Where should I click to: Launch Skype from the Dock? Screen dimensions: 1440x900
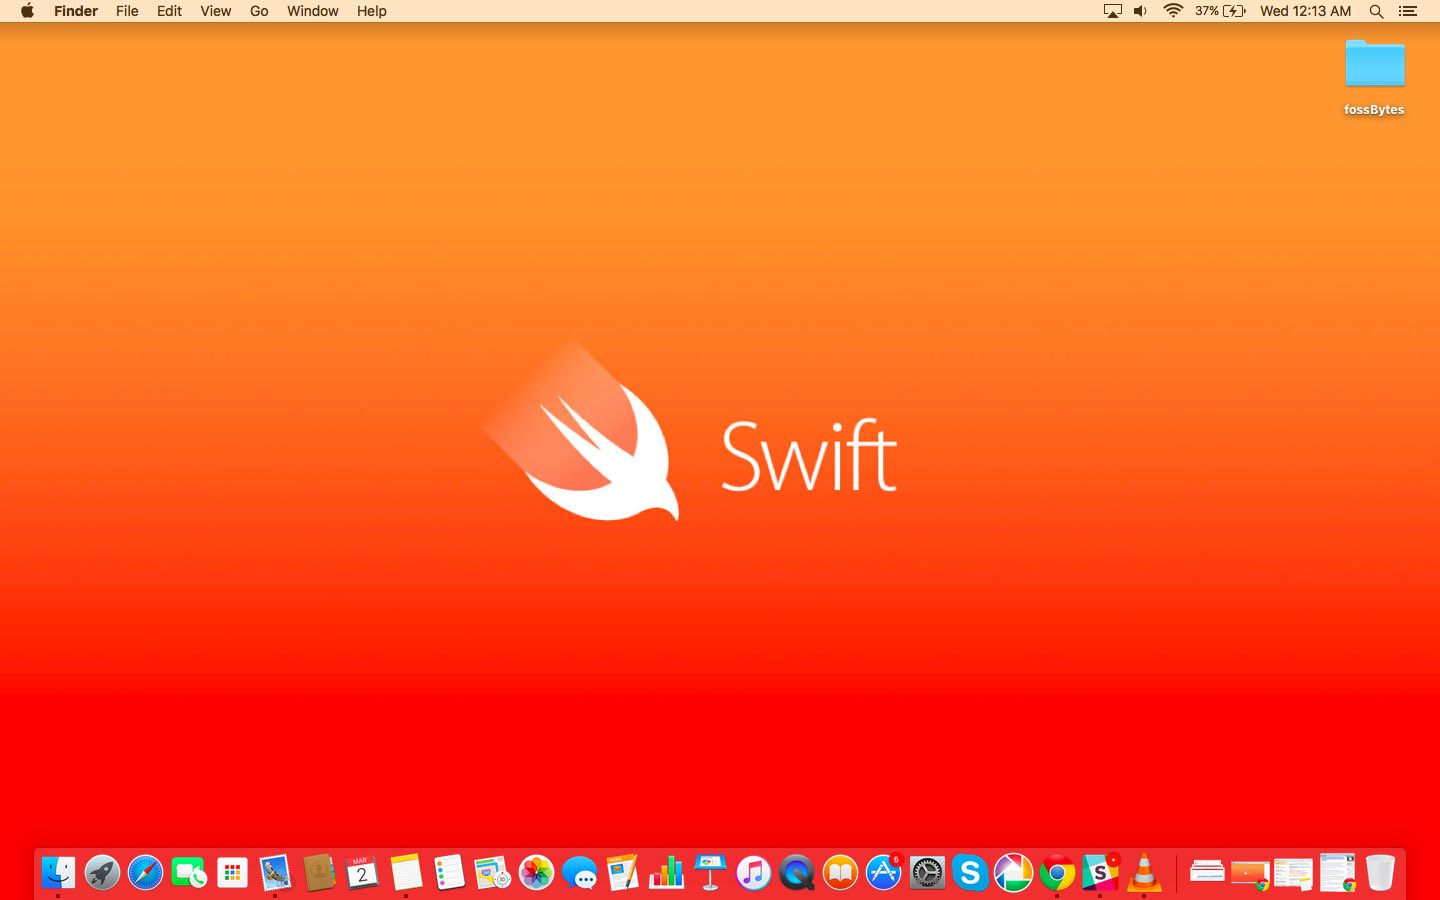tap(970, 873)
